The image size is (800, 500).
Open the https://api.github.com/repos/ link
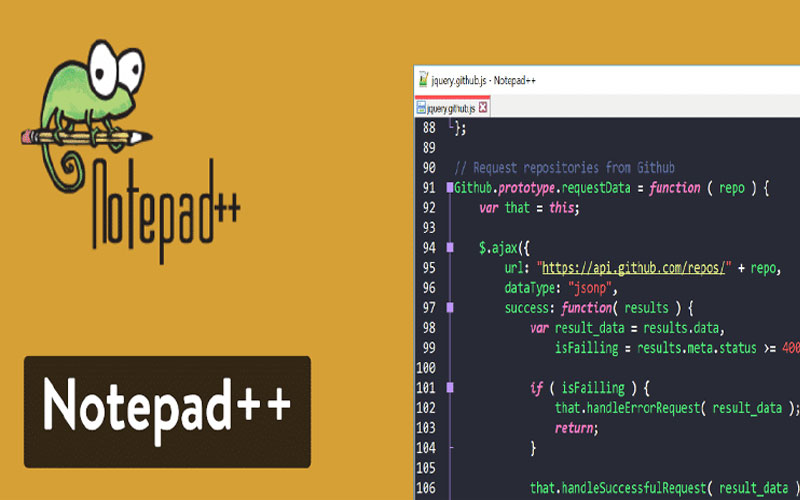[x=634, y=268]
